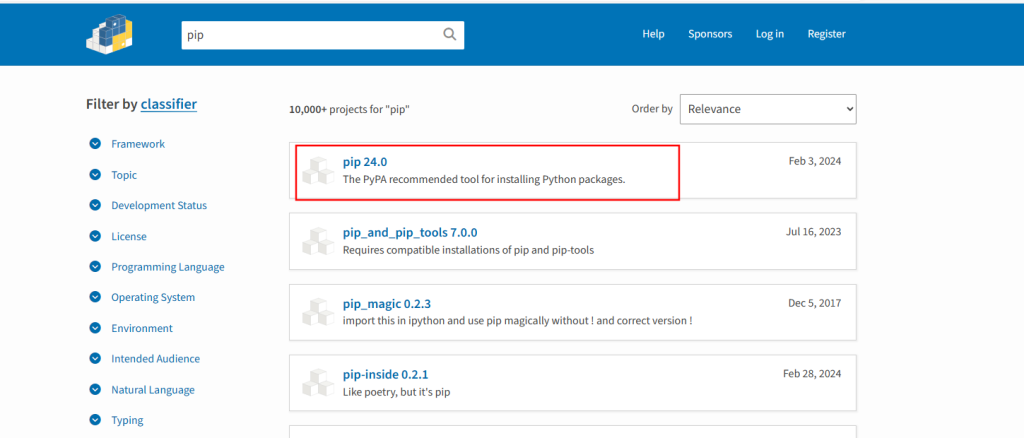Click the pip_magic package cube icon

point(319,312)
